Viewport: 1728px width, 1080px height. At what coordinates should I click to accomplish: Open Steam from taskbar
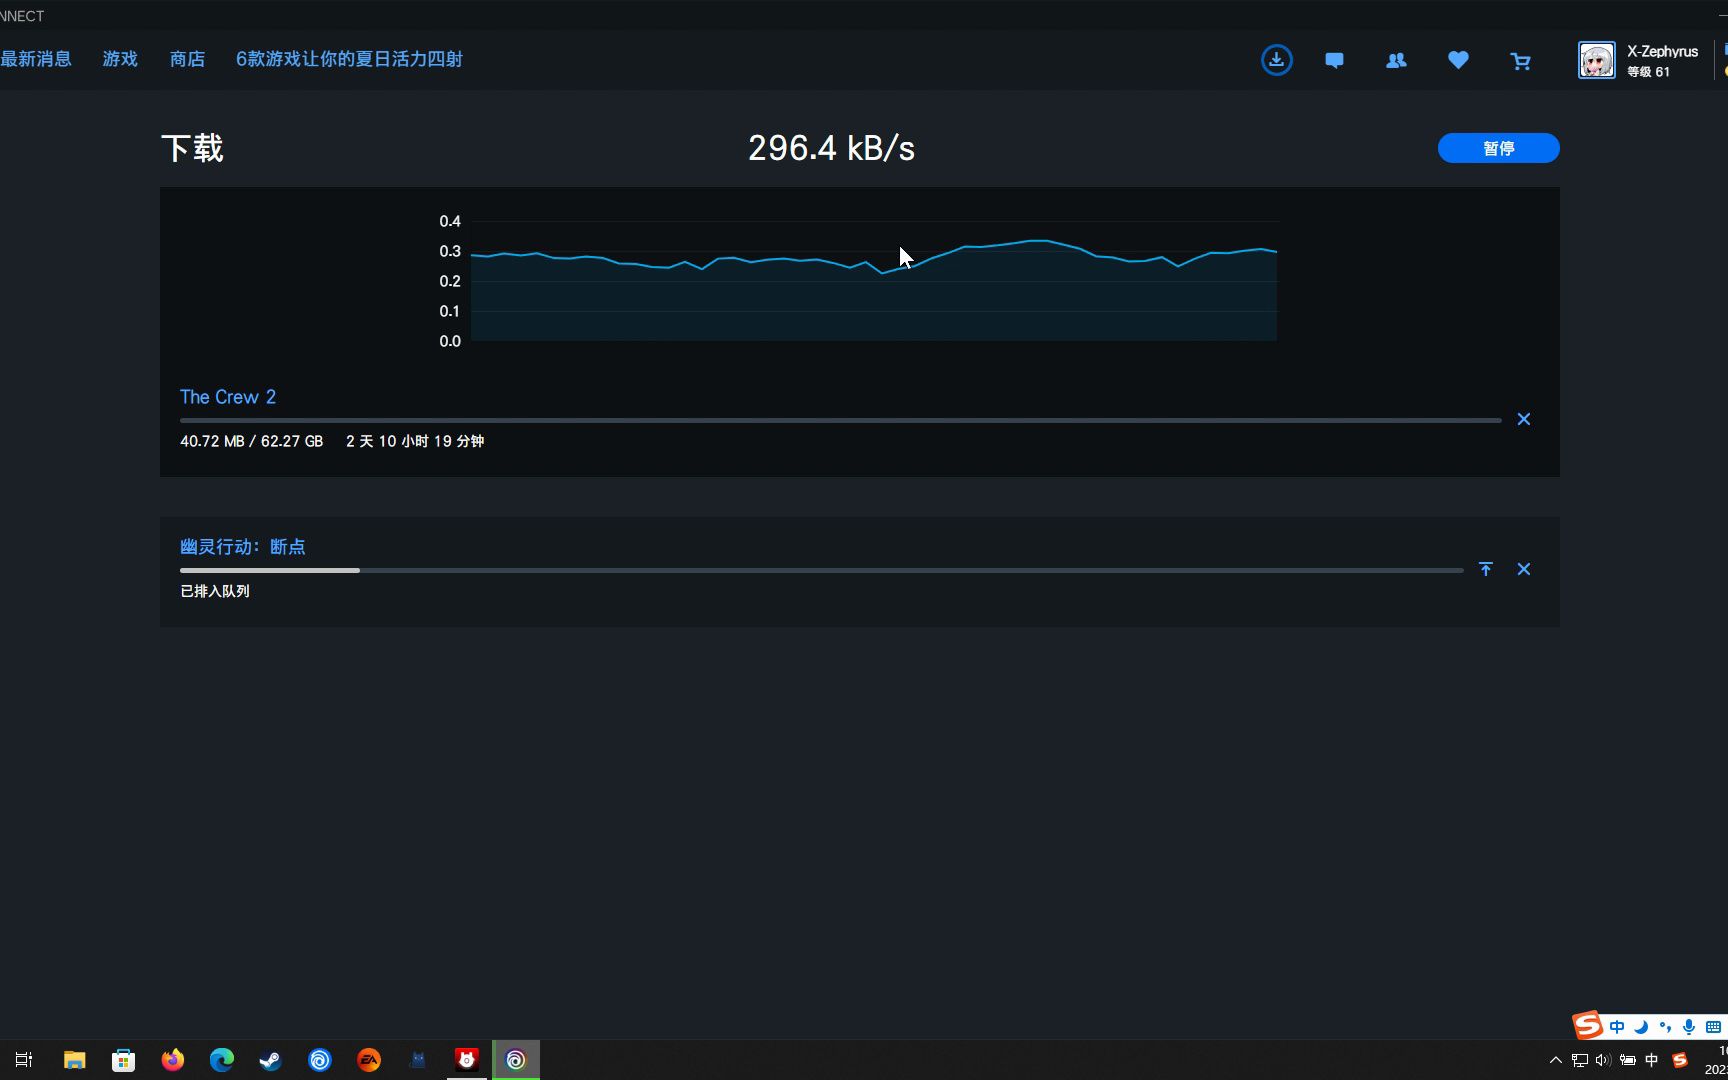[270, 1060]
